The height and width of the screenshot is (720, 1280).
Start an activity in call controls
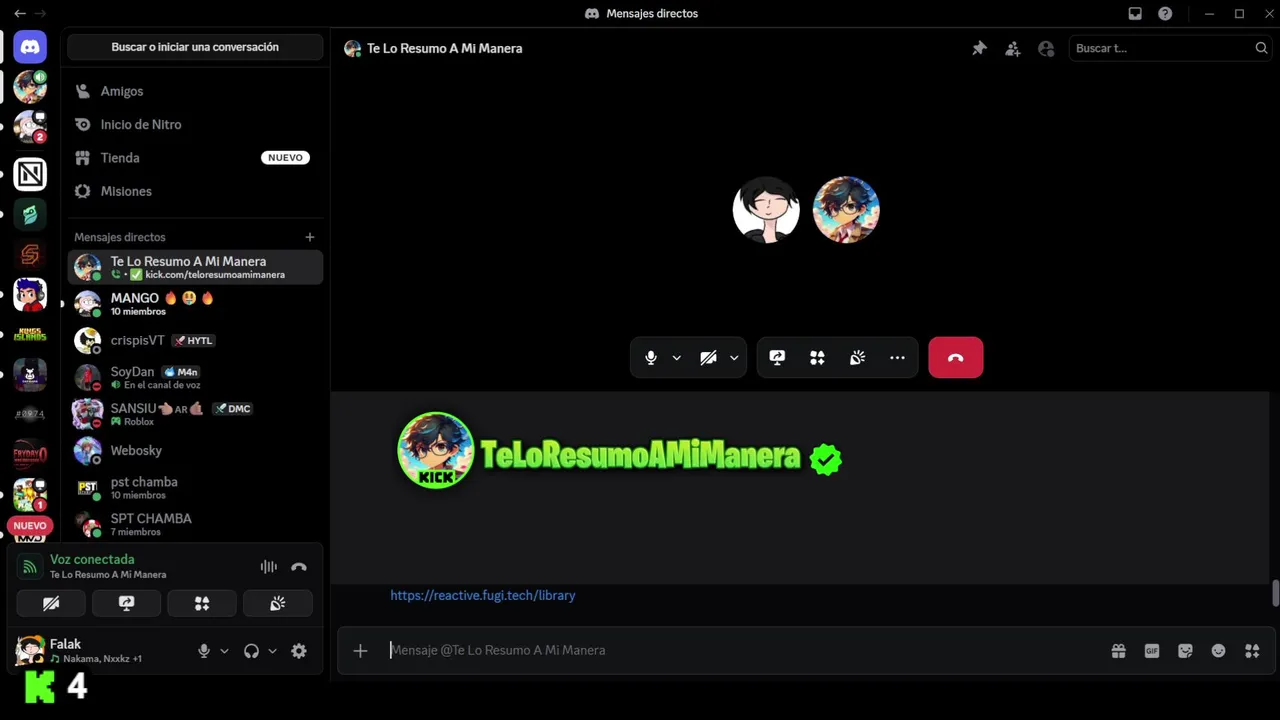[x=817, y=358]
